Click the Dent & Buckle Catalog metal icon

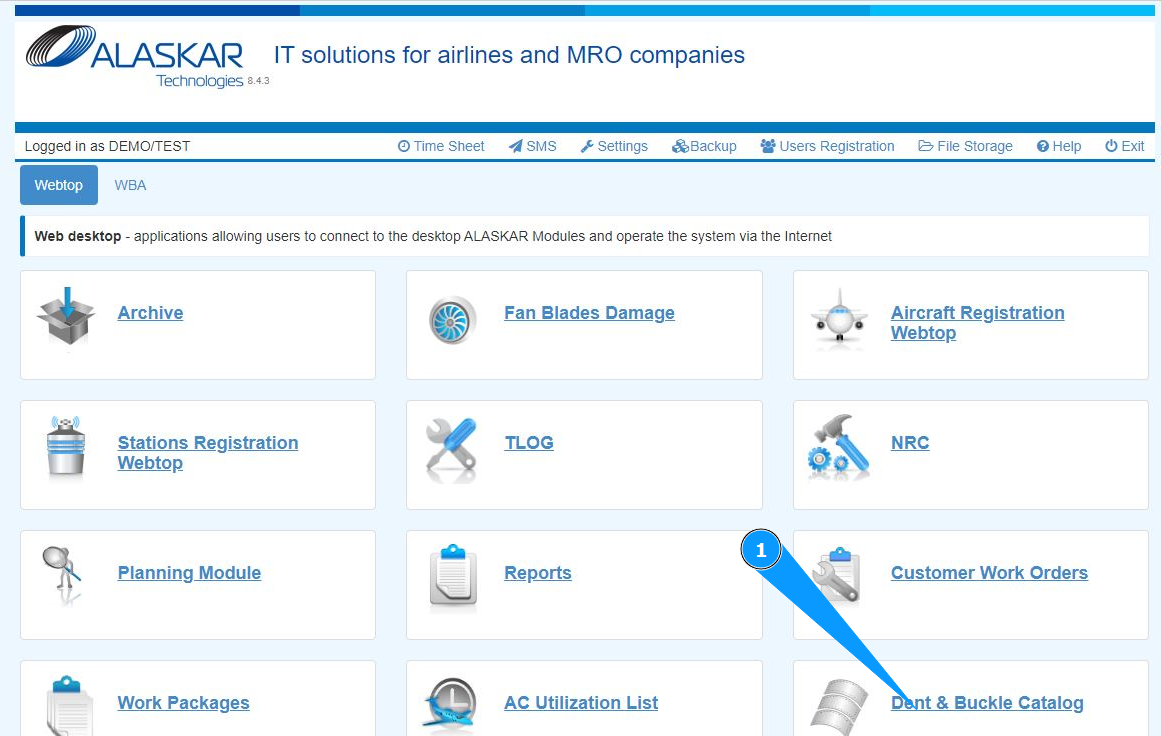[839, 706]
